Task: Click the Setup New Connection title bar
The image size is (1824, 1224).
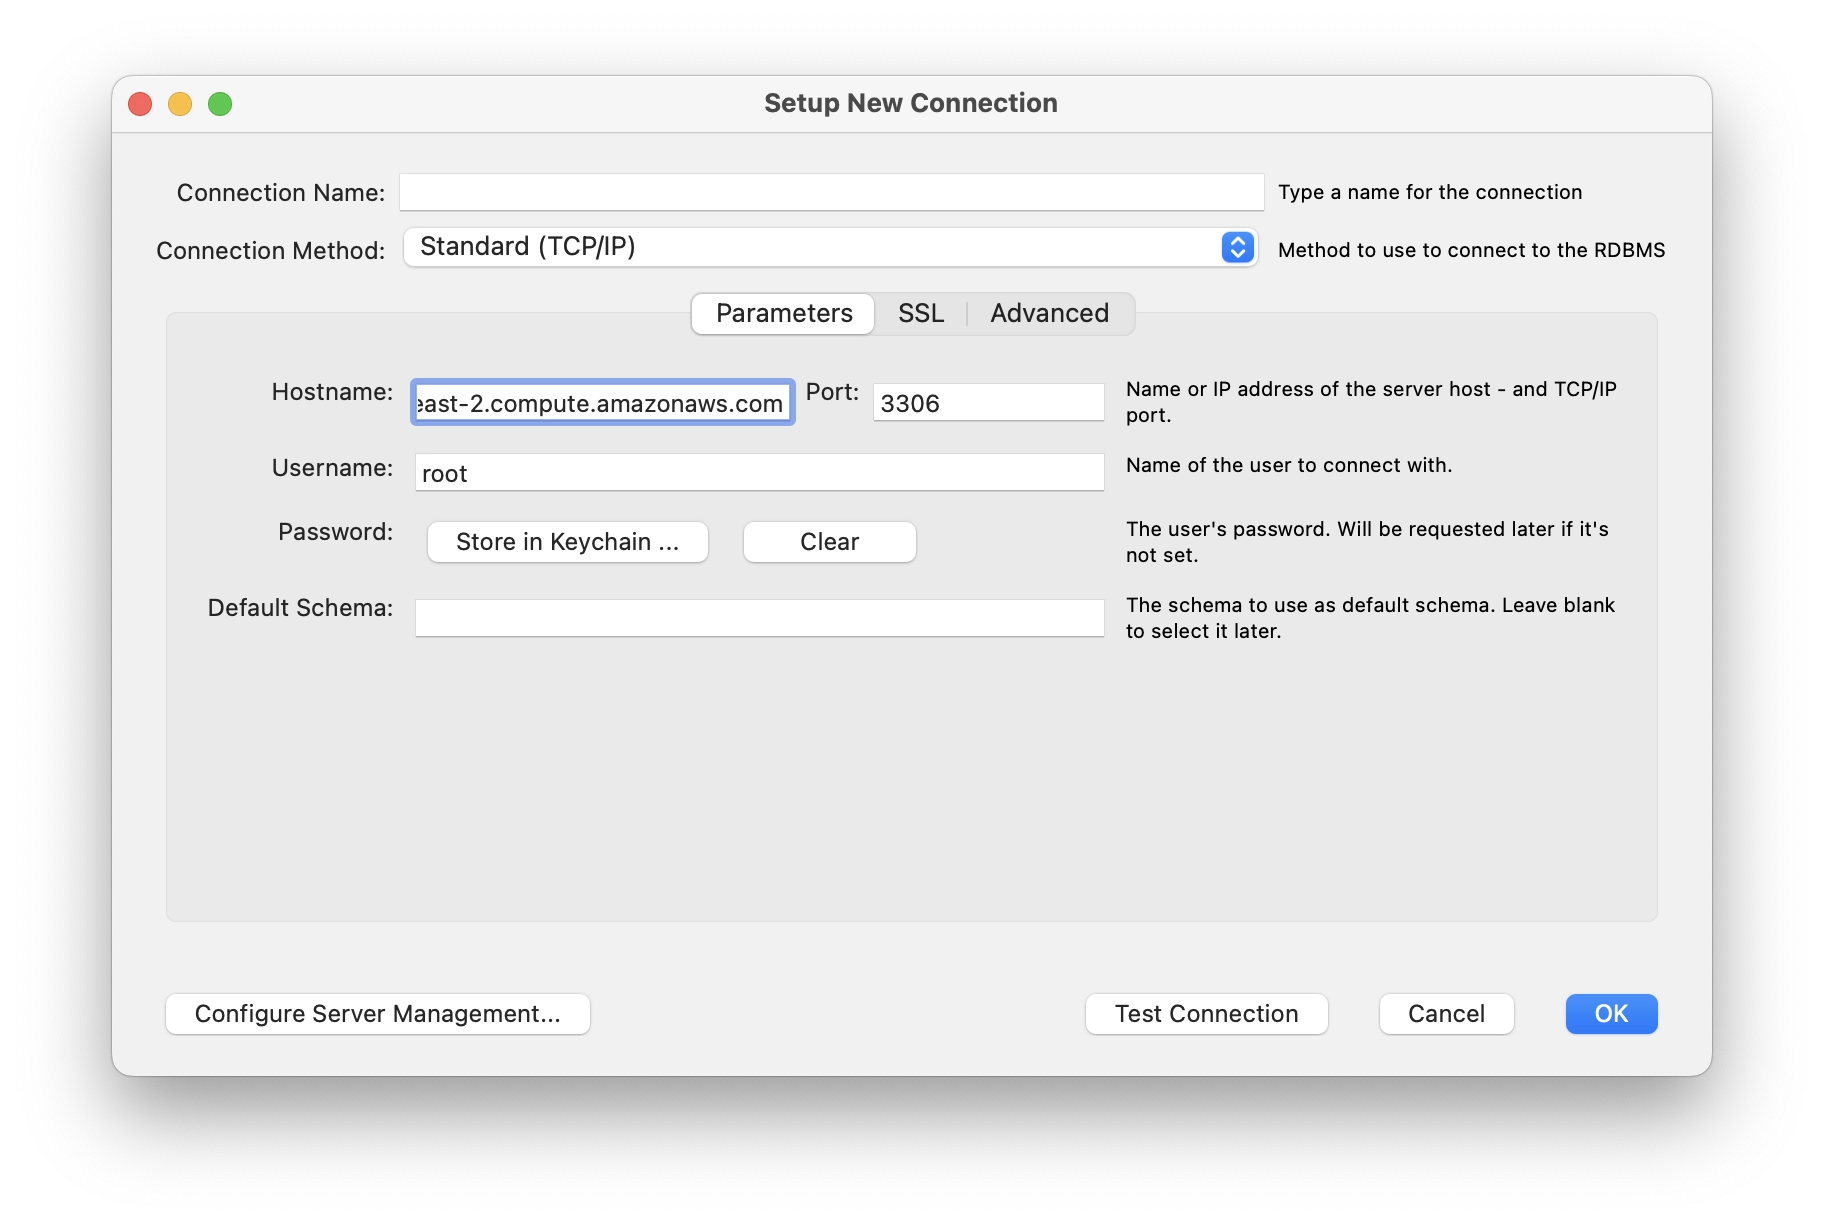Action: (x=910, y=103)
